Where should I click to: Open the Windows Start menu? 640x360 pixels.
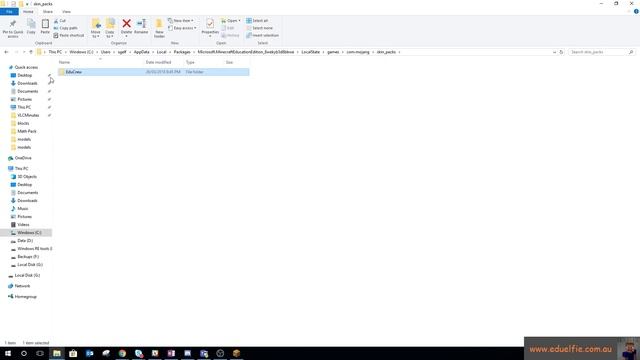pyautogui.click(x=8, y=353)
